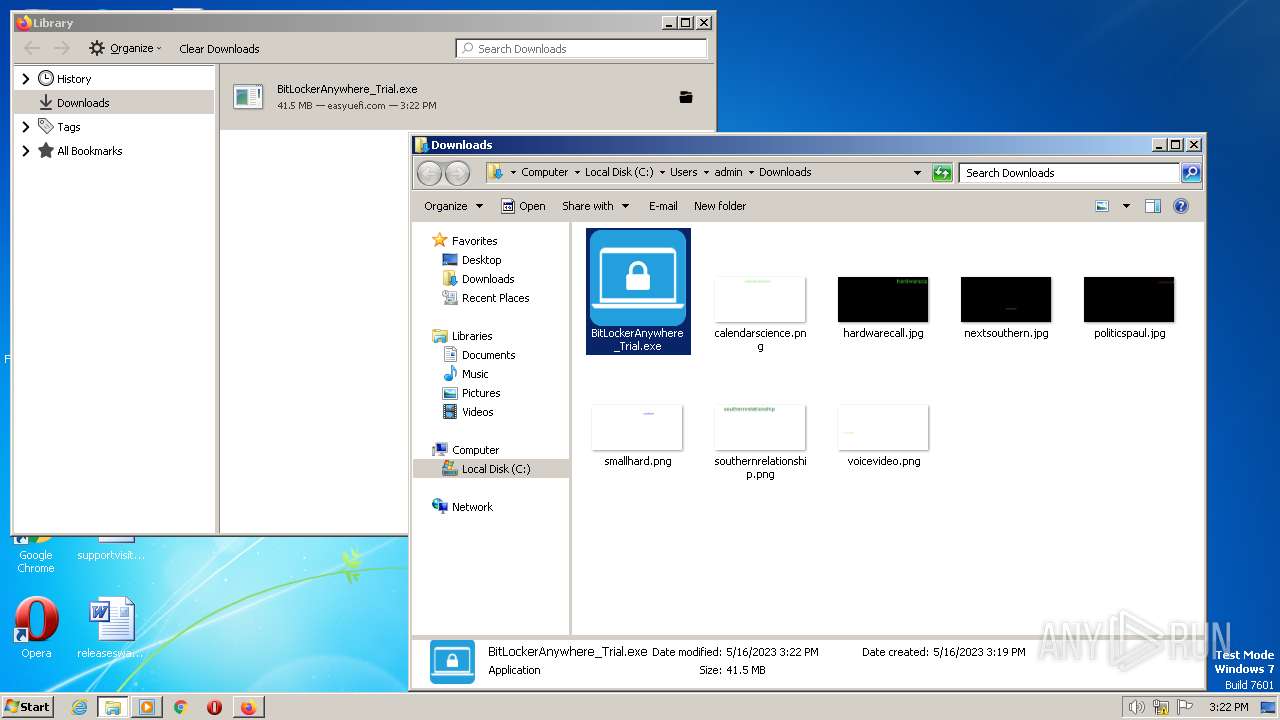Click Explorer Back navigation button
This screenshot has height=720, width=1280.
click(x=430, y=173)
